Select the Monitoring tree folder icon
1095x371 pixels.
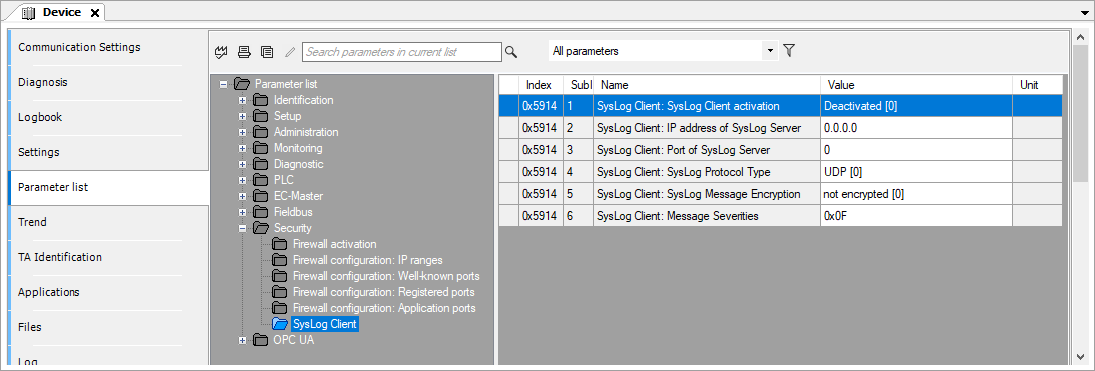(260, 148)
